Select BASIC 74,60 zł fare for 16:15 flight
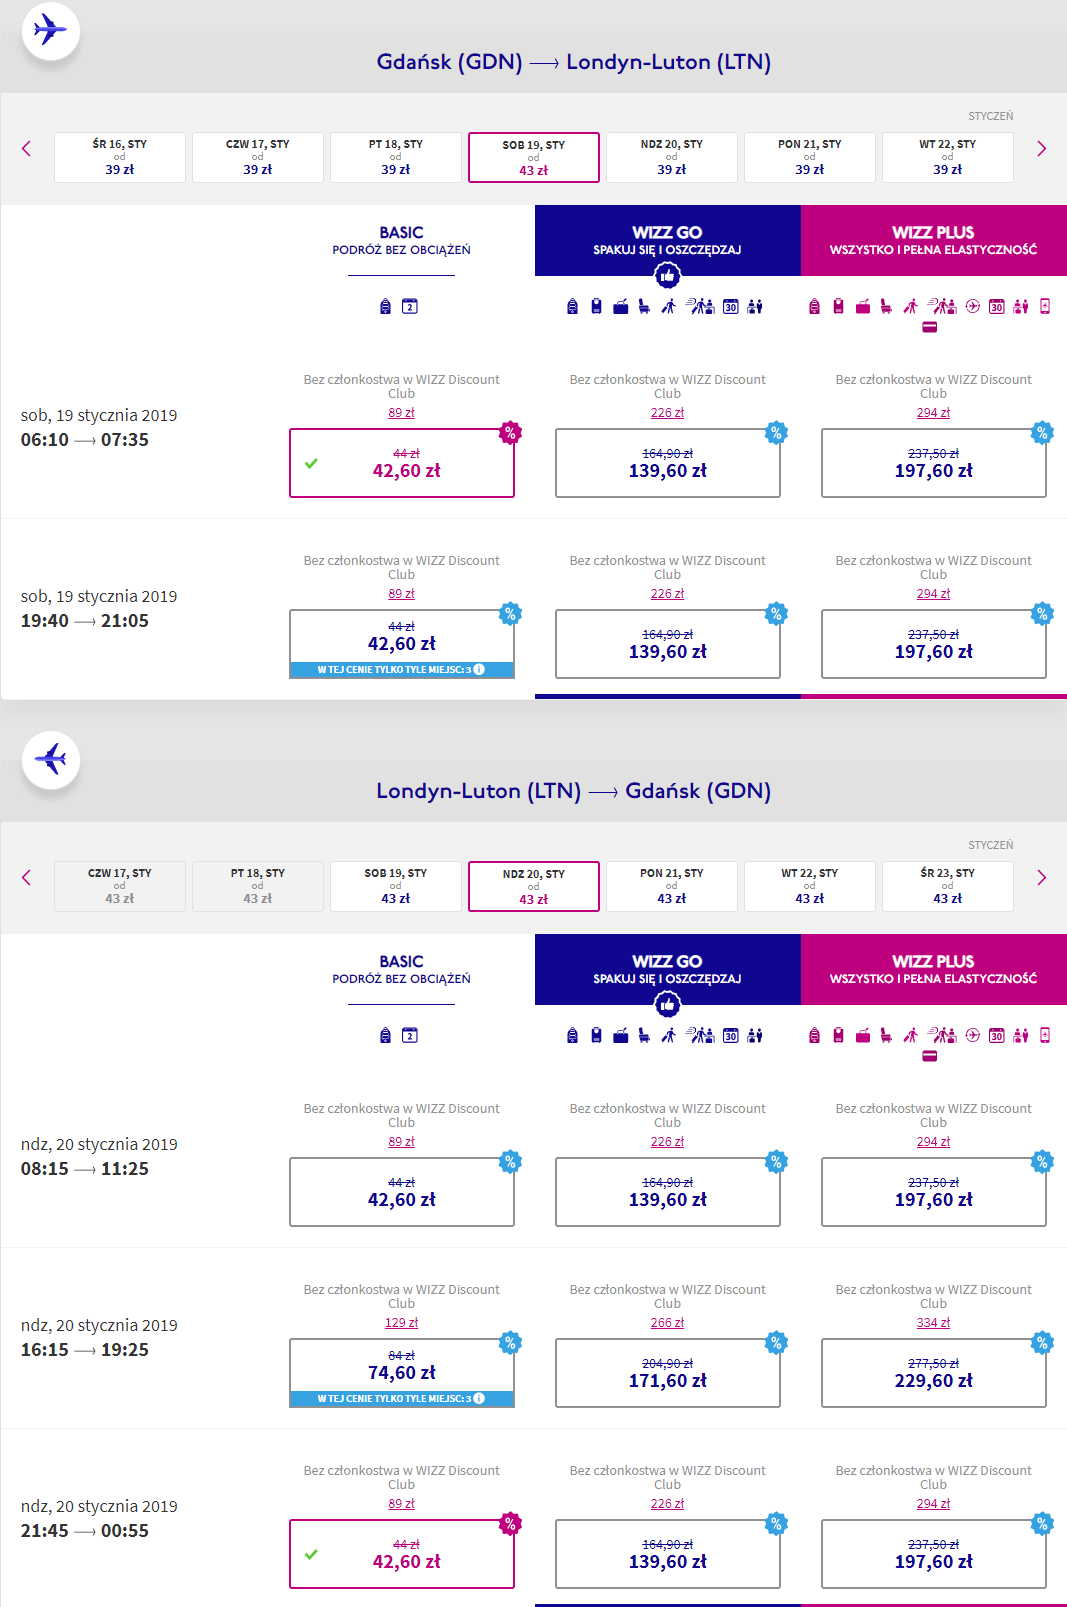Screen dimensions: 1067x1607 pos(402,1373)
